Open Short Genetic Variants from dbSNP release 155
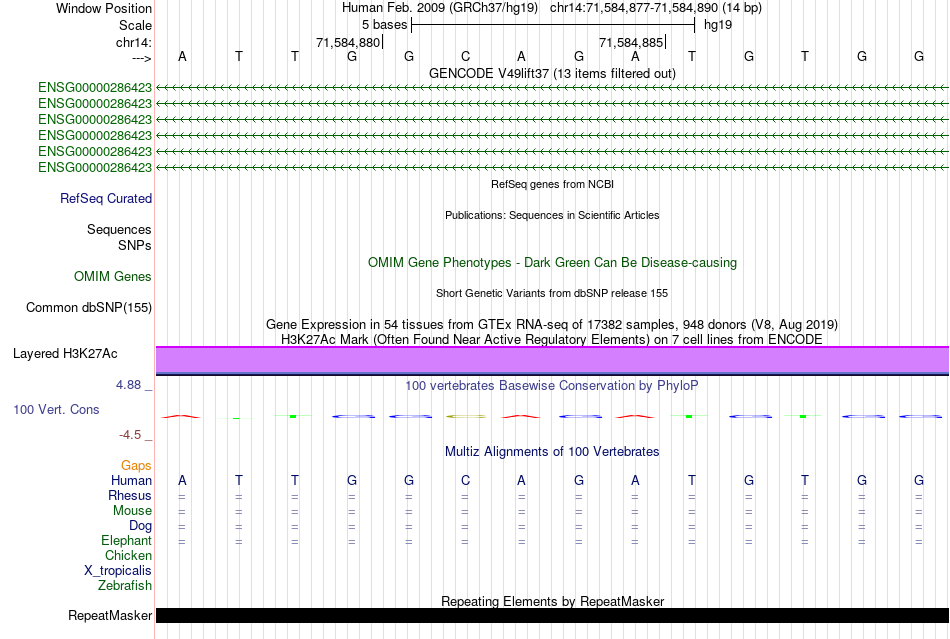950x639 pixels. [x=552, y=293]
